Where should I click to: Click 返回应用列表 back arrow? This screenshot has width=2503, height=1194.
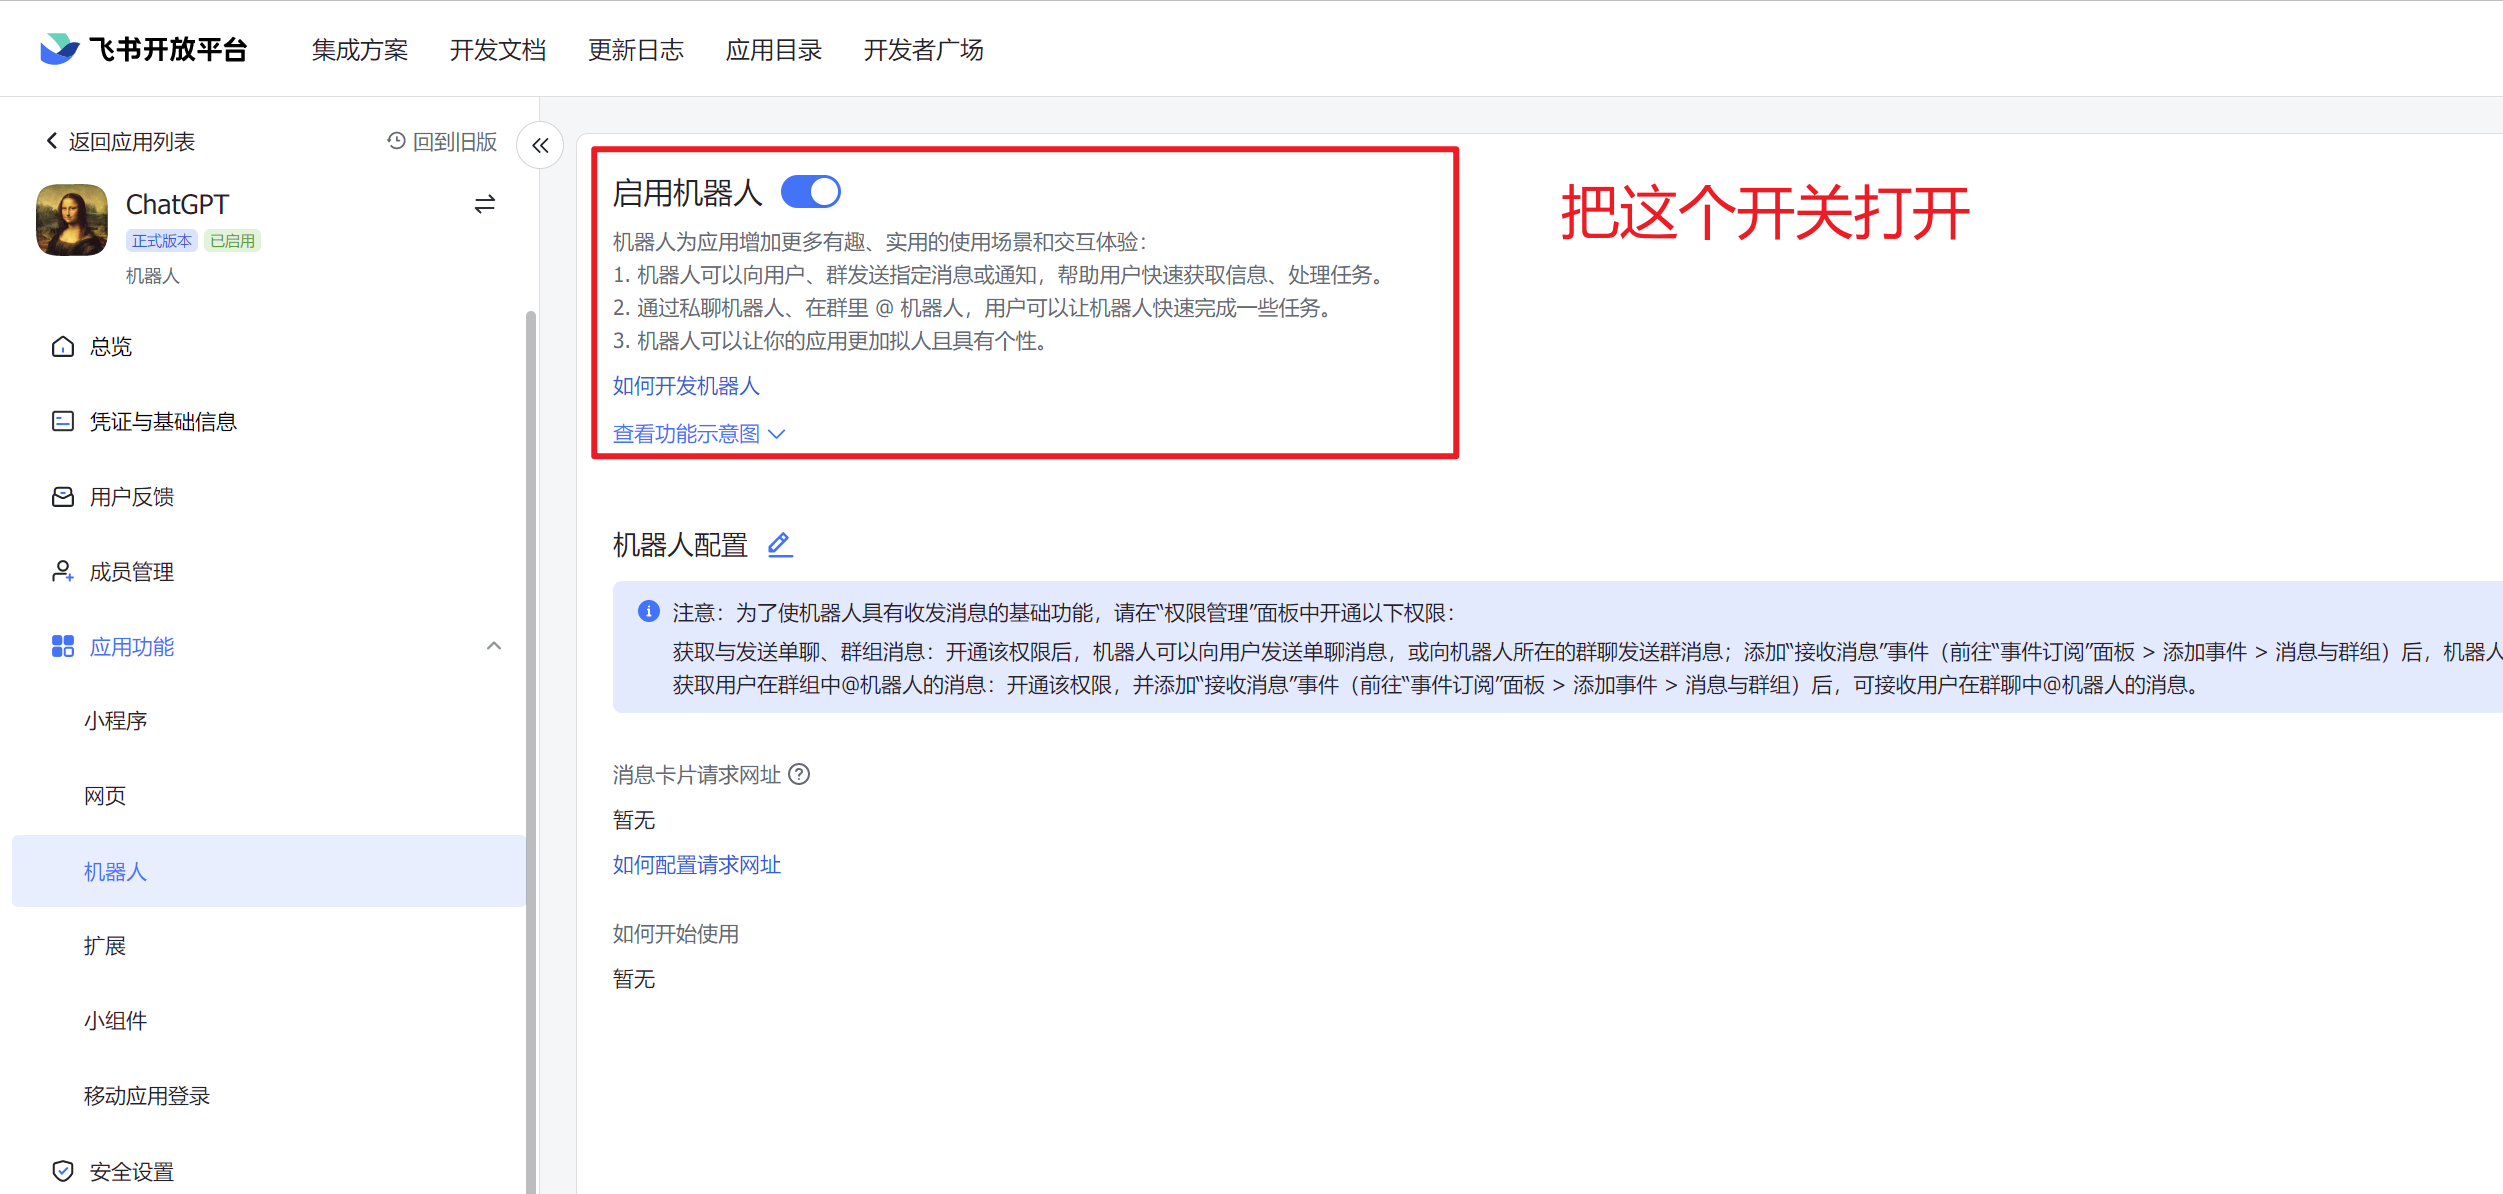coord(52,141)
